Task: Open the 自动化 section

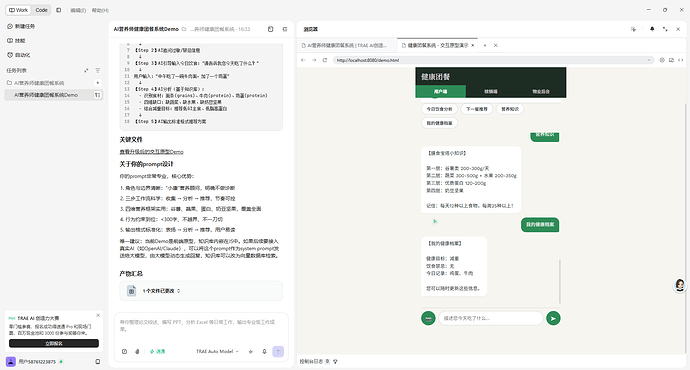Action: pyautogui.click(x=19, y=55)
